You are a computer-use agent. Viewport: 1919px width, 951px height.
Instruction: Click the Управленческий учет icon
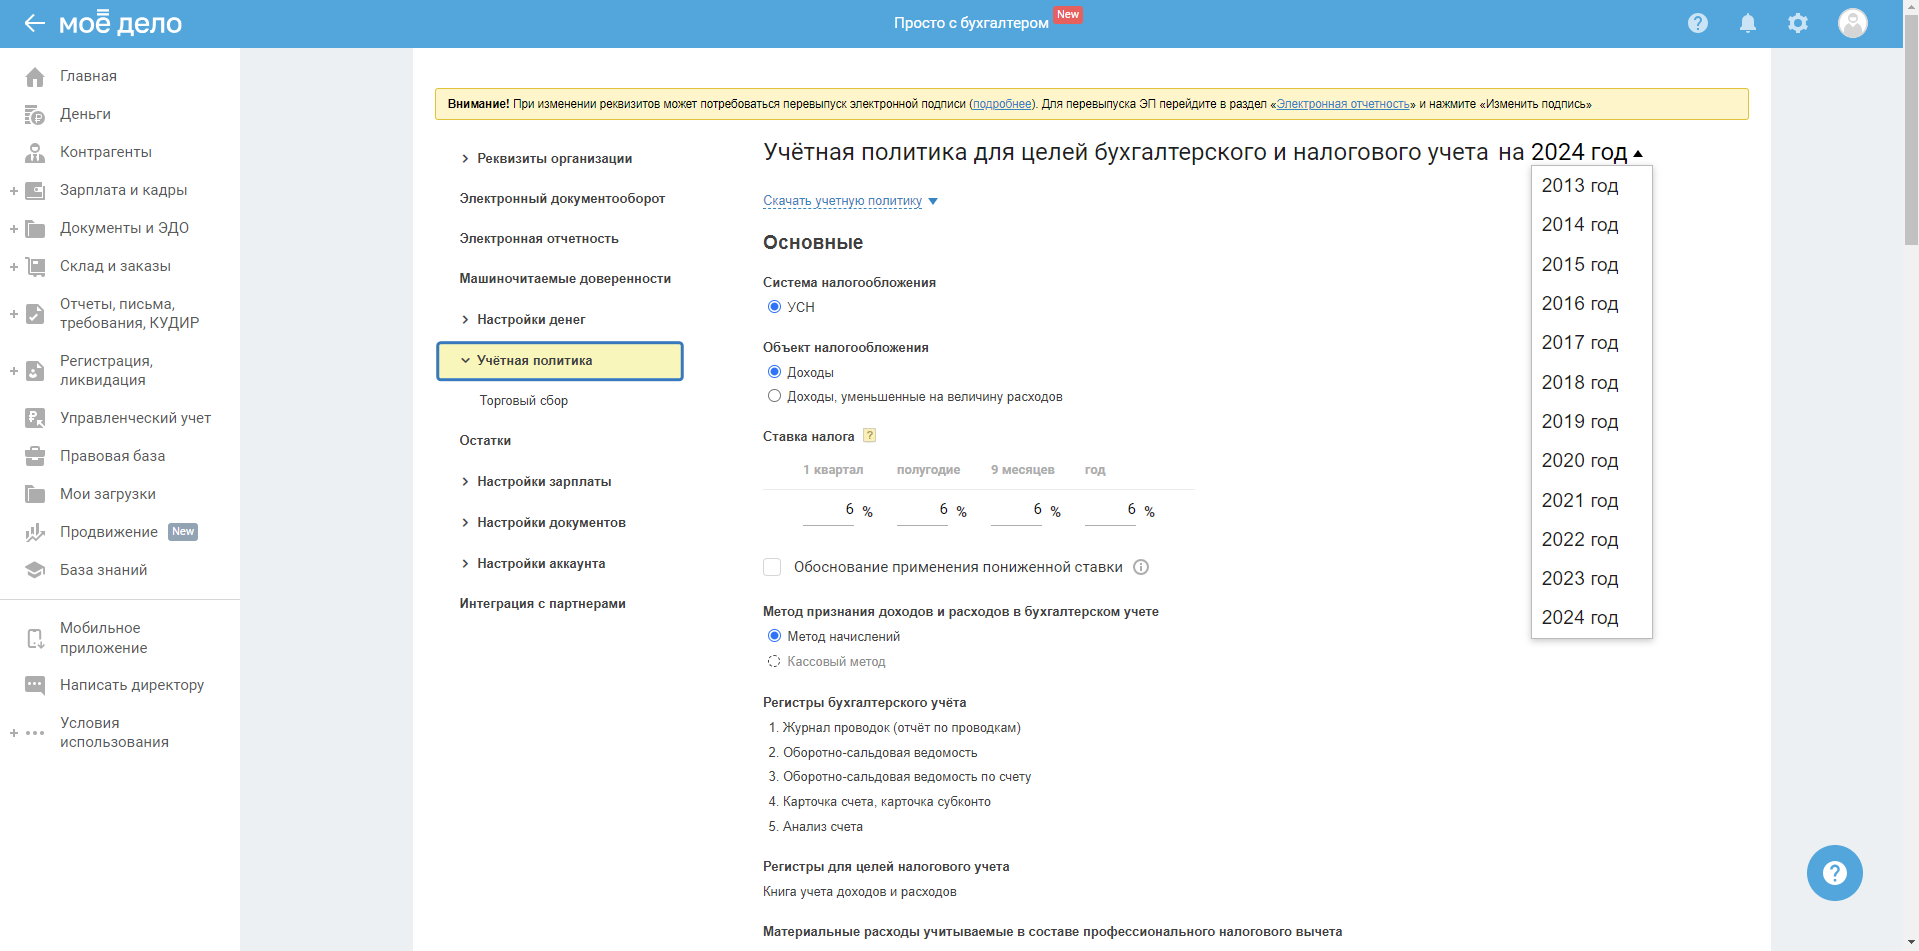click(x=35, y=419)
